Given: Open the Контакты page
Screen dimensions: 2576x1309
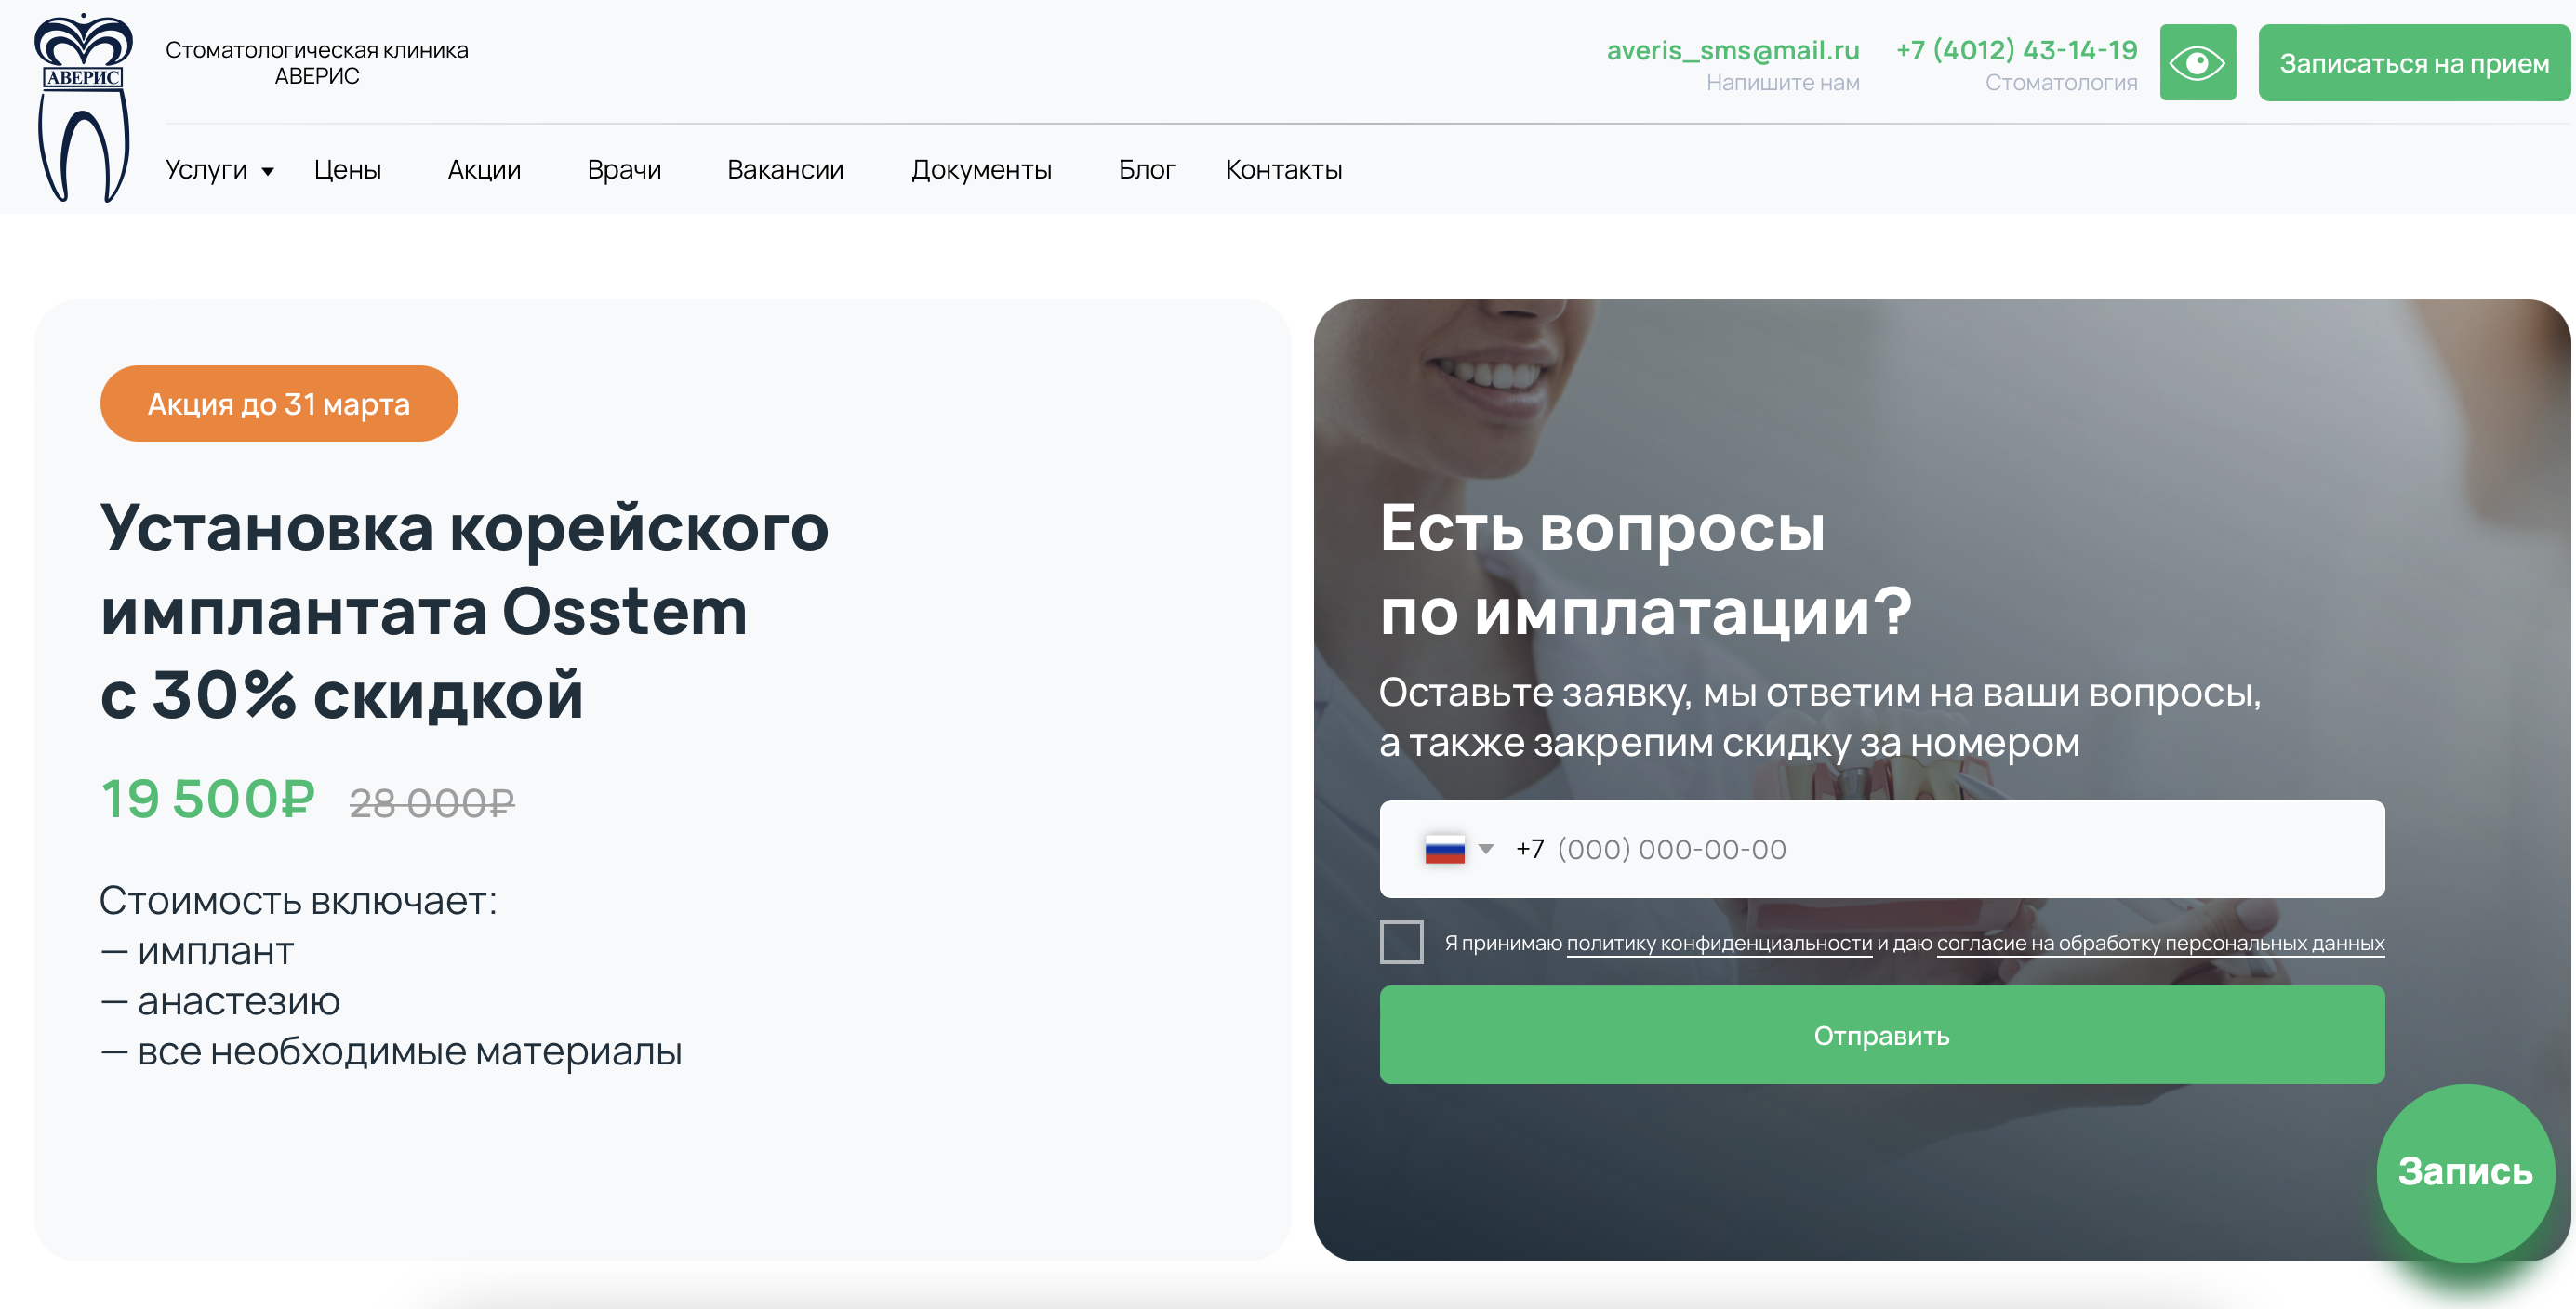Looking at the screenshot, I should click(1283, 170).
